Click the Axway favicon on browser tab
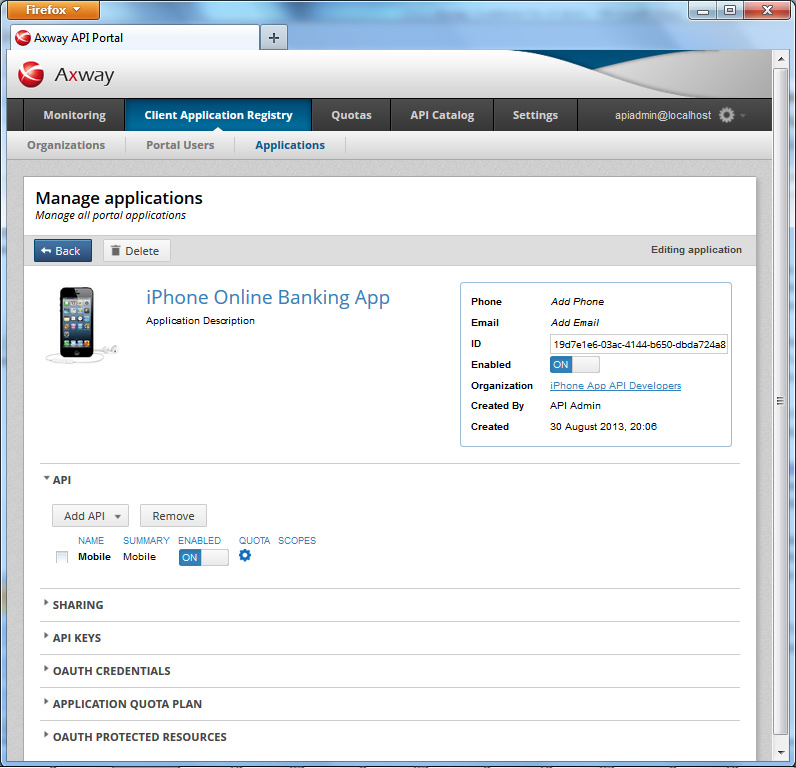Viewport: 796px width, 768px height. tap(22, 38)
